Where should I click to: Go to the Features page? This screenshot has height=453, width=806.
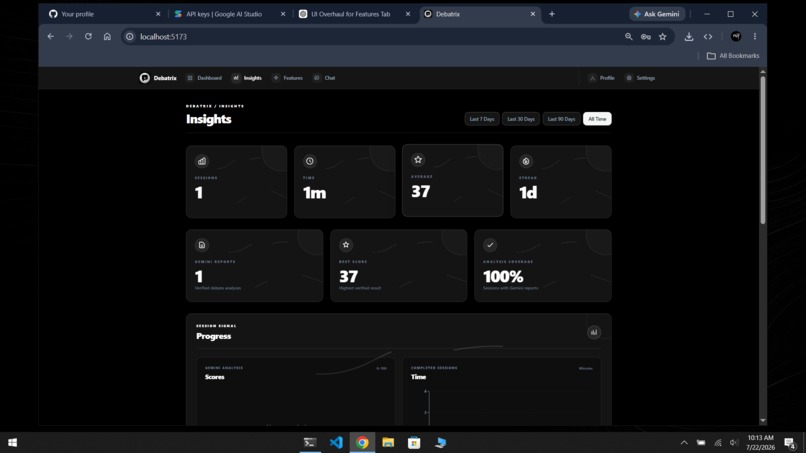tap(288, 78)
